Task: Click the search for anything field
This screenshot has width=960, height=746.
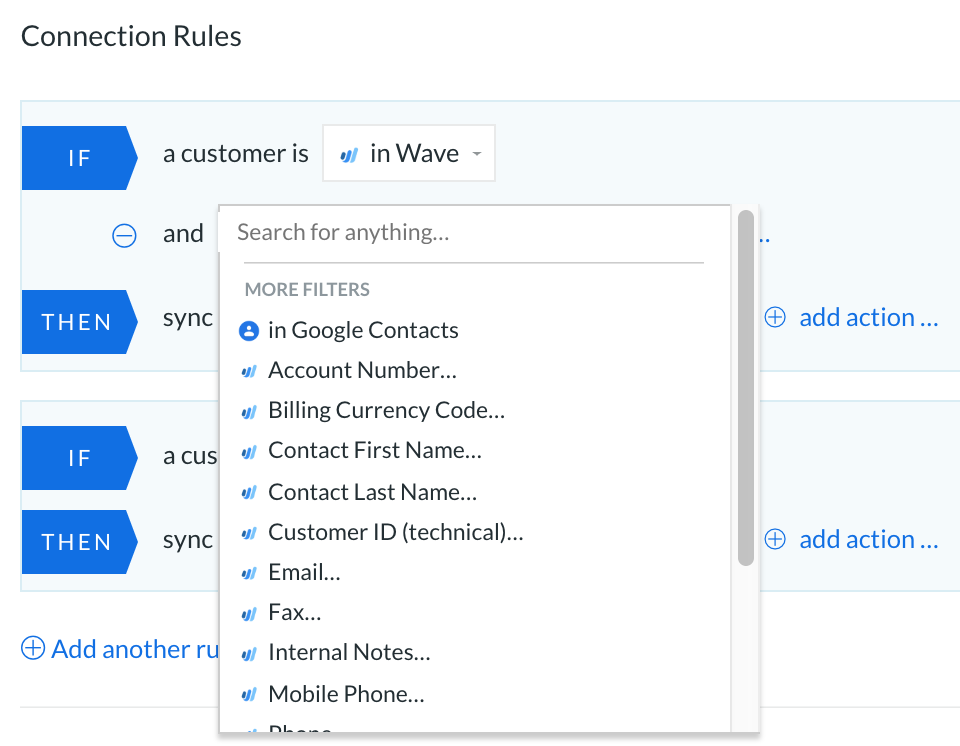Action: pyautogui.click(x=474, y=233)
